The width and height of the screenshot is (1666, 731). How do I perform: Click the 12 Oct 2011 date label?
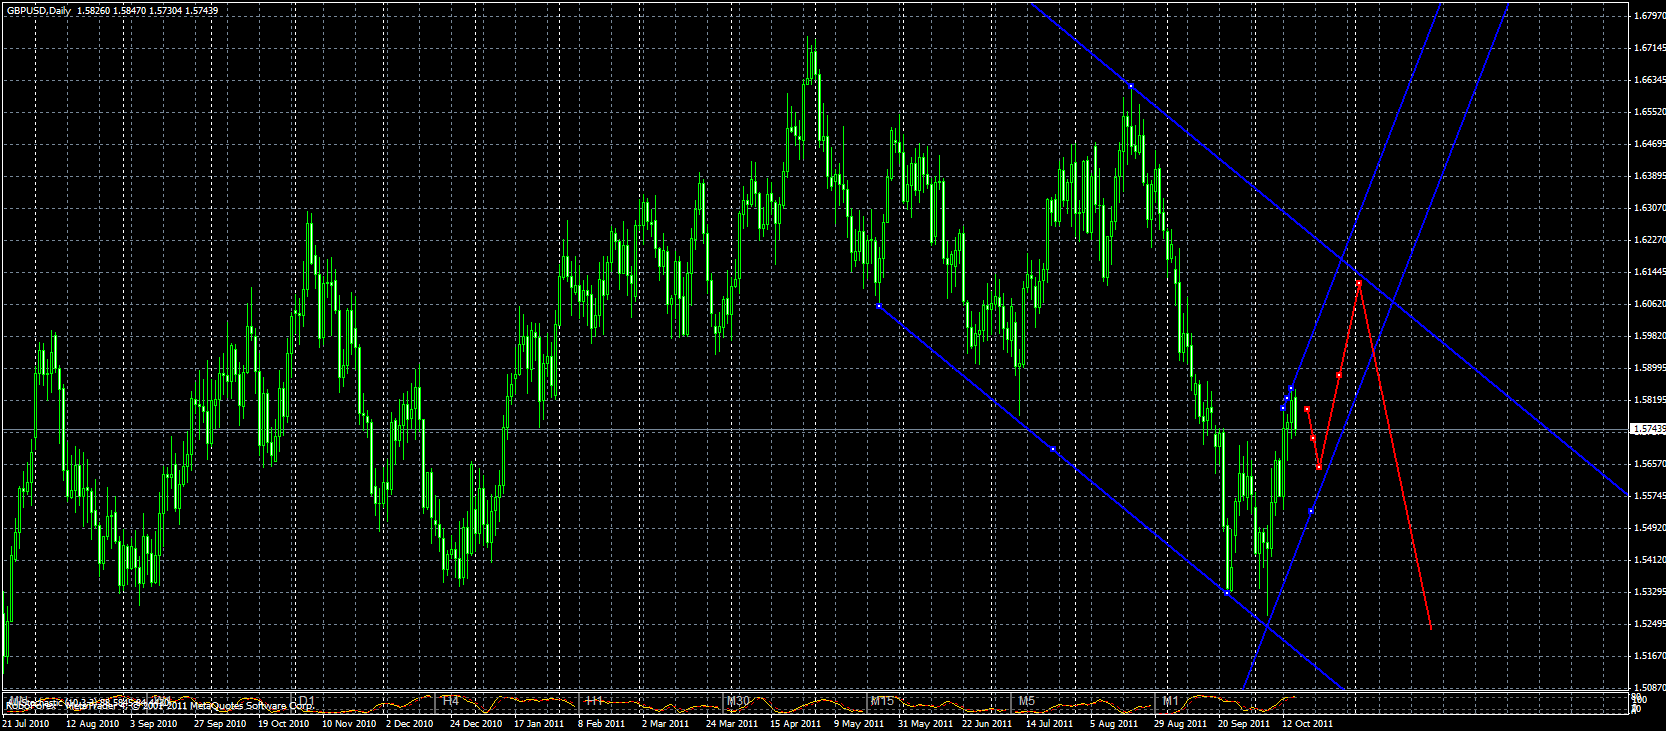point(1308,723)
